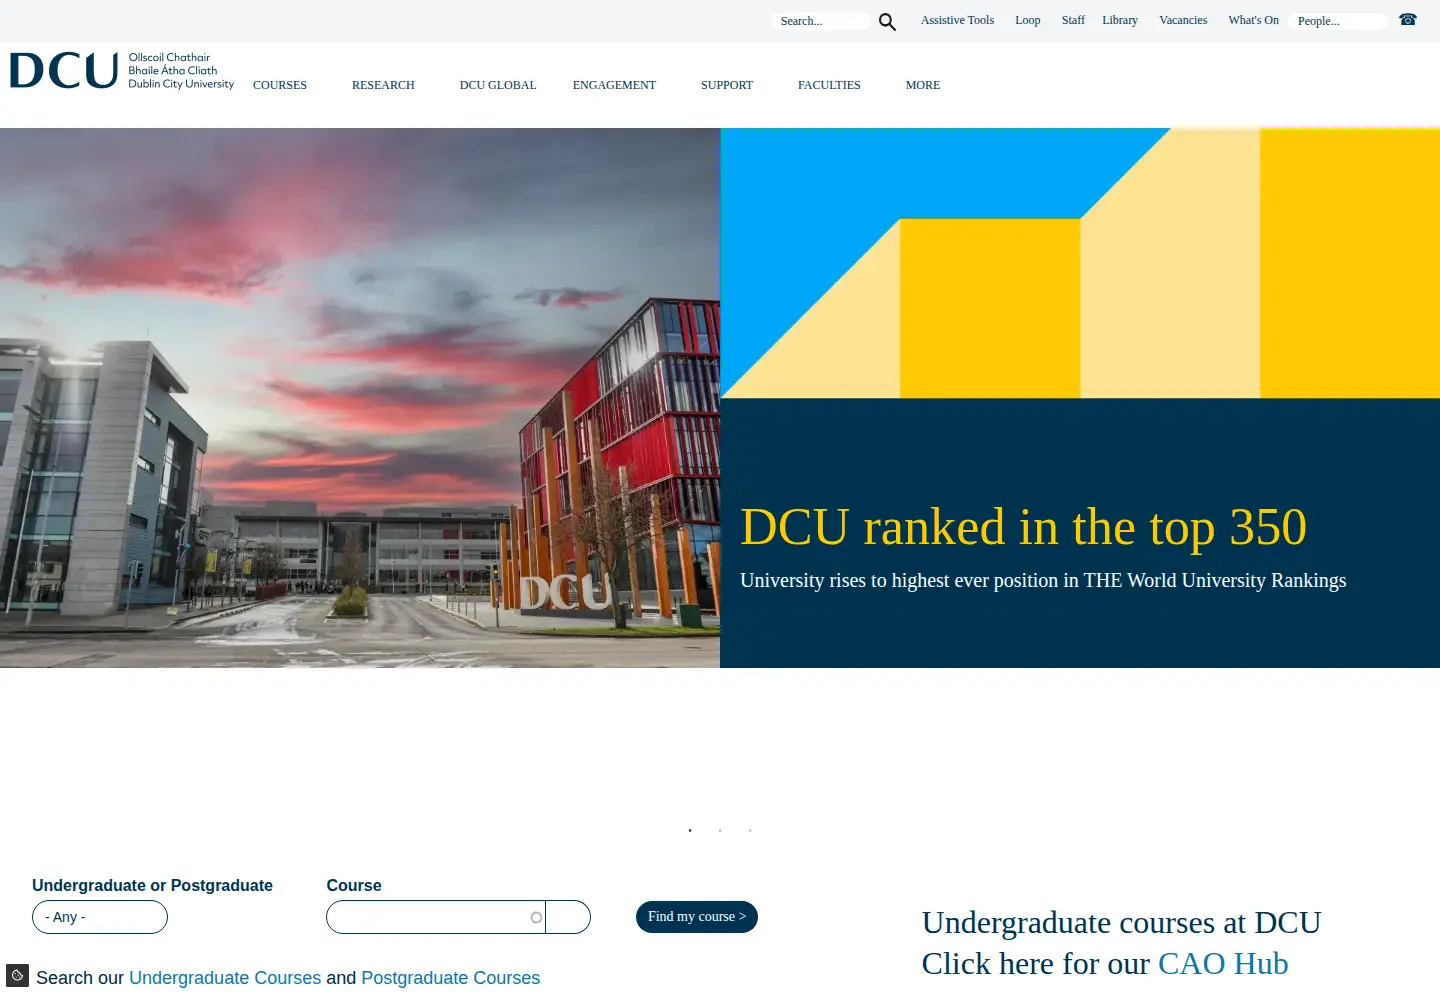Click DCU ranked in the top 350 headline
Screen dimensions: 1440x1000
pyautogui.click(x=1023, y=527)
